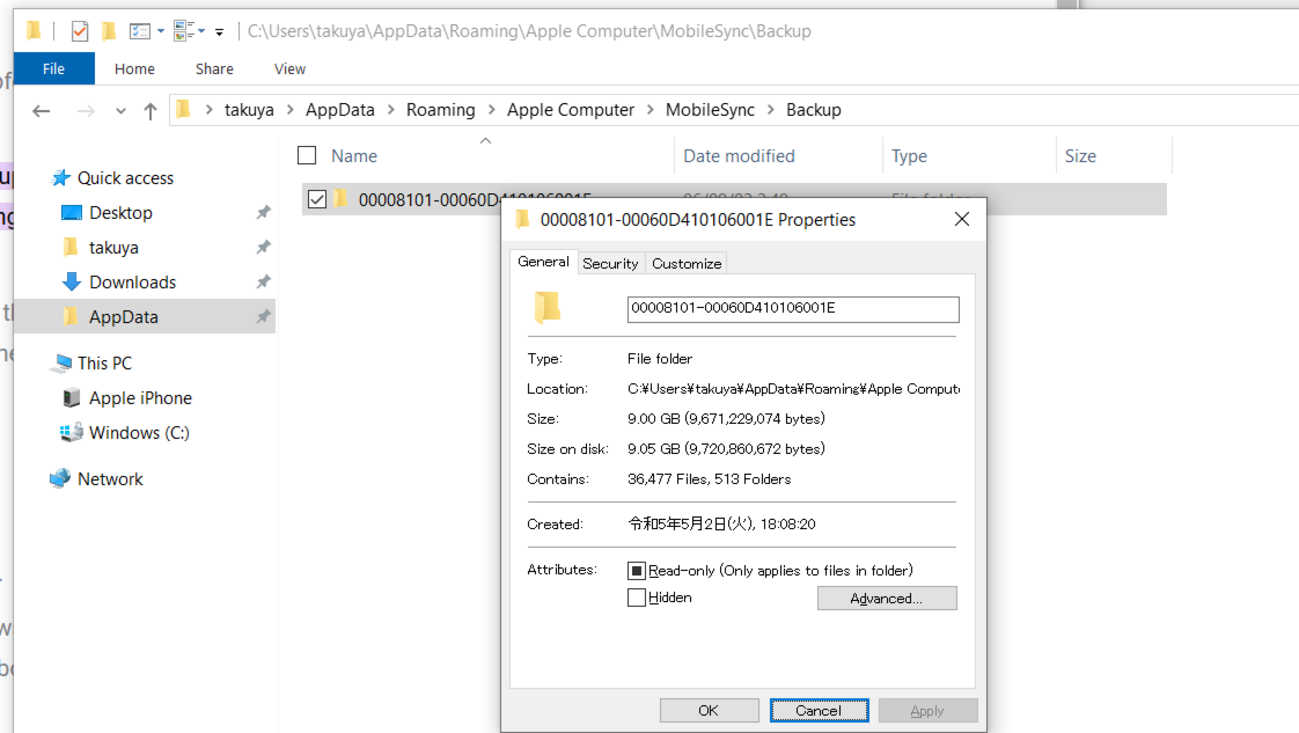Image resolution: width=1299 pixels, height=733 pixels.
Task: Expand the chevron between takuya and AppData
Action: [290, 110]
